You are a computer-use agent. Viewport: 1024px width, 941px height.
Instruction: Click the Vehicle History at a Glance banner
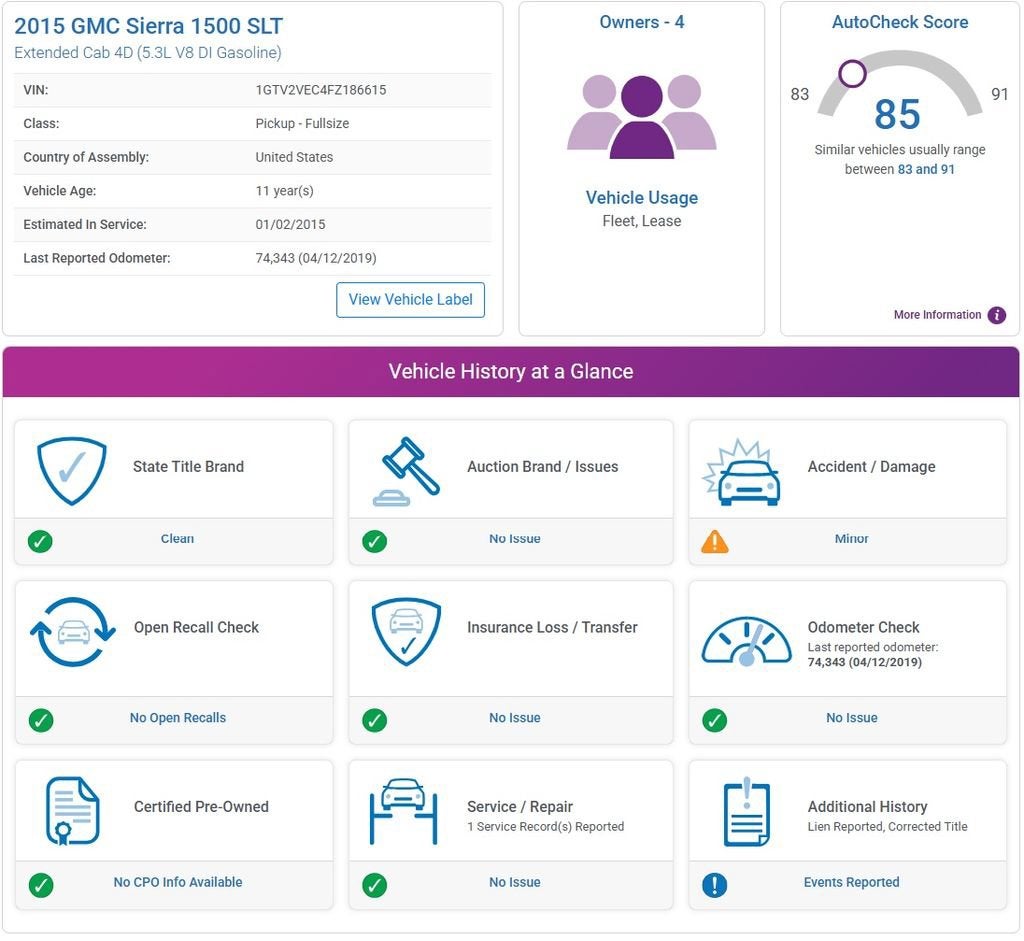point(511,372)
